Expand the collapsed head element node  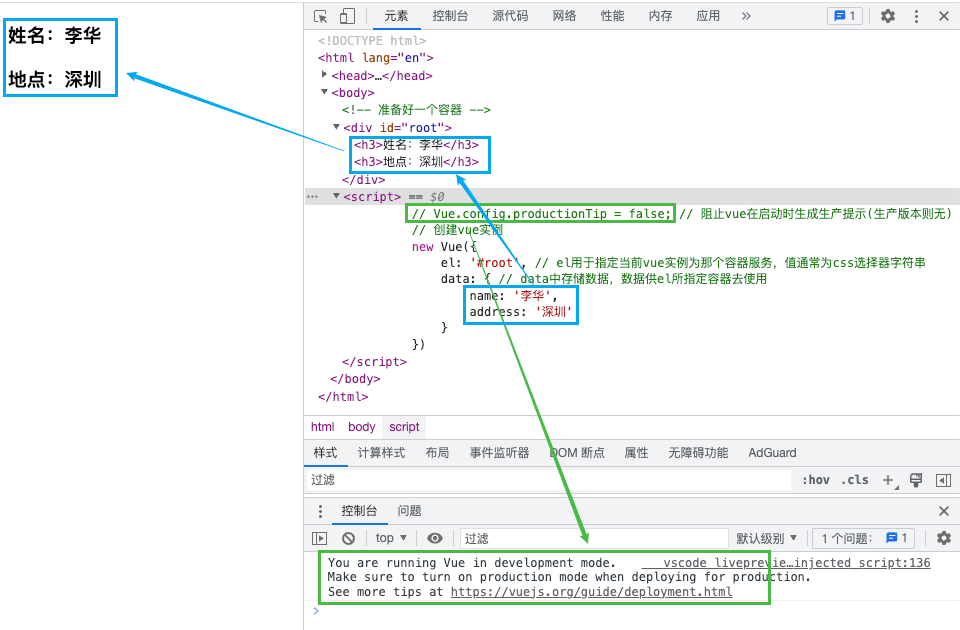[x=325, y=75]
